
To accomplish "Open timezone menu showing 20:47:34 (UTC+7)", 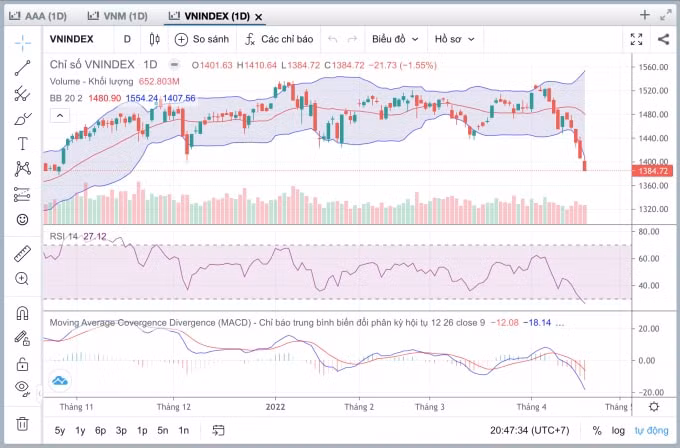I will tap(530, 431).
